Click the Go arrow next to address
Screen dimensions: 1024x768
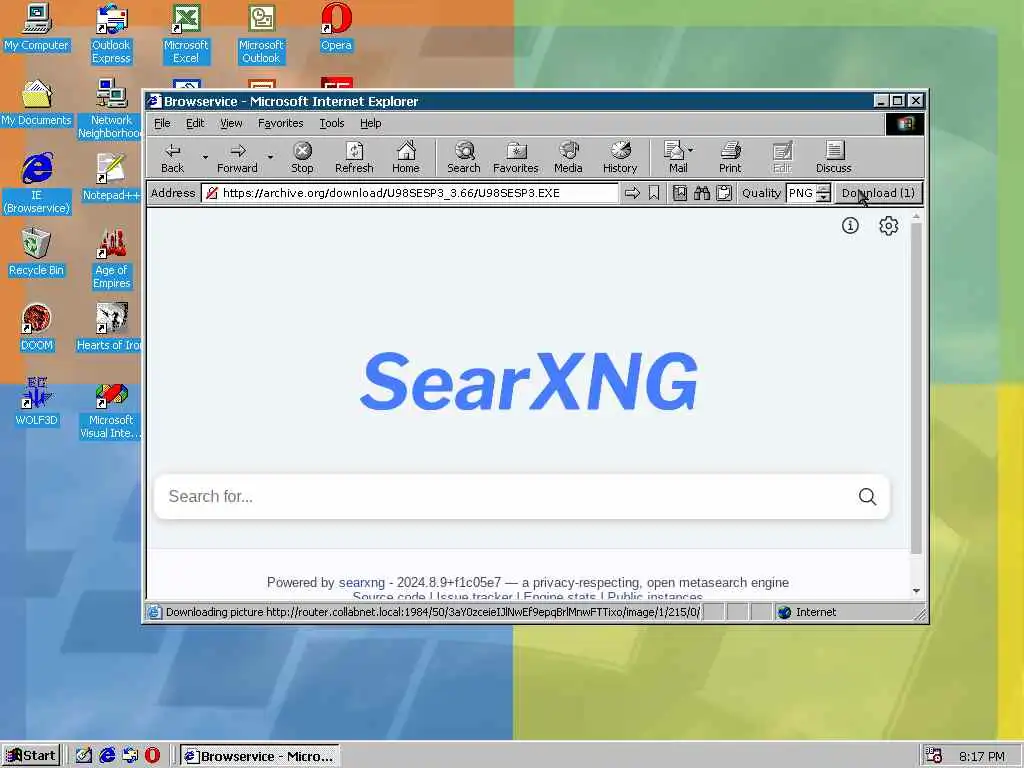point(632,193)
